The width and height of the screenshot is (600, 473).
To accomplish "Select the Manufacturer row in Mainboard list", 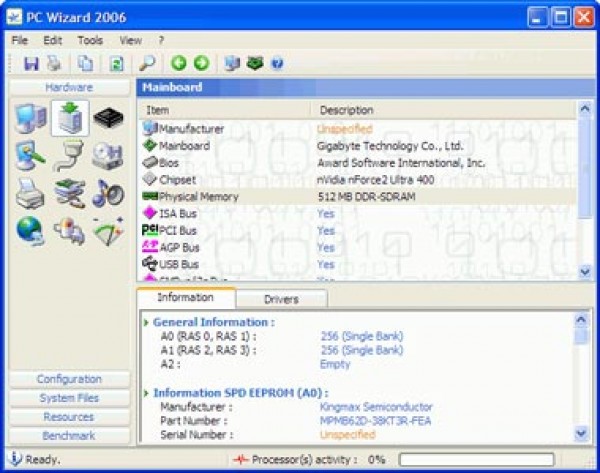I will (x=357, y=129).
